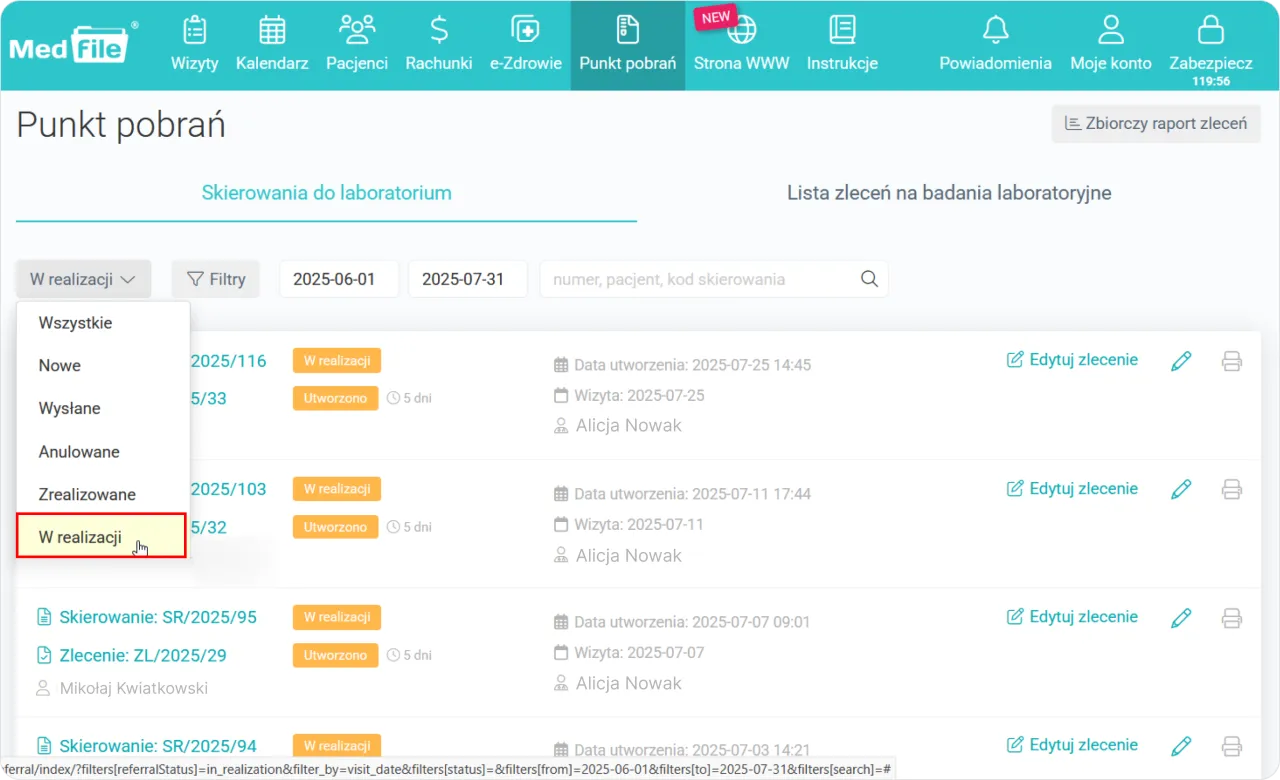Screen dimensions: 1280x780
Task: Click pencil icon for order created 2025-07-25
Action: tap(1181, 361)
